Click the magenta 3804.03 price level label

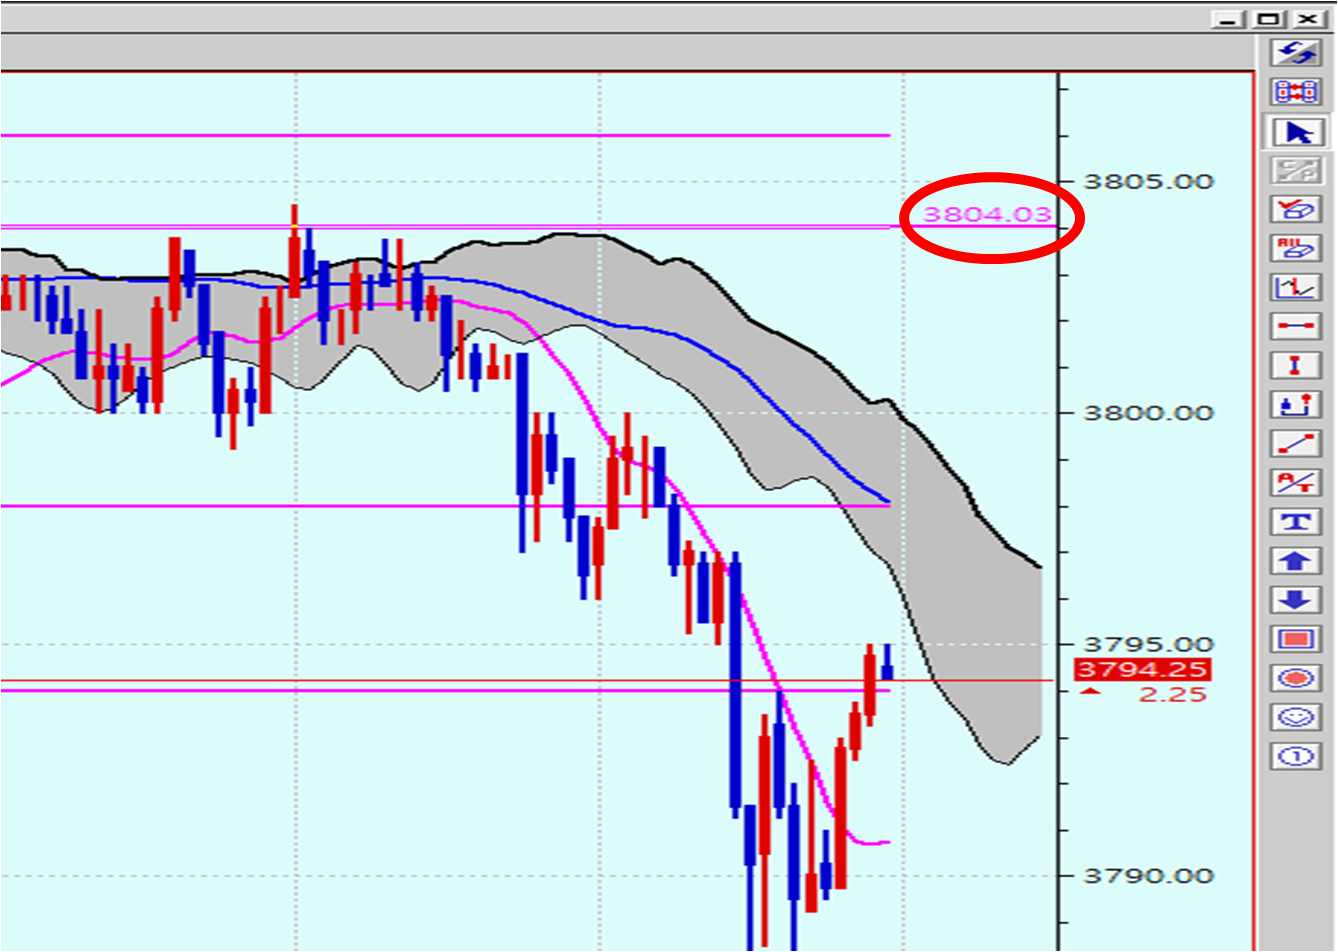(x=986, y=214)
